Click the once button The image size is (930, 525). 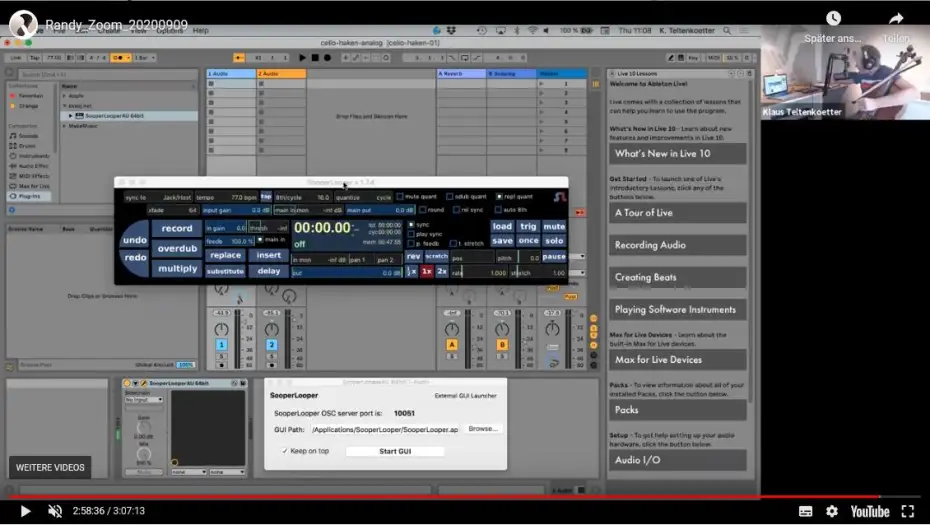pyautogui.click(x=528, y=240)
